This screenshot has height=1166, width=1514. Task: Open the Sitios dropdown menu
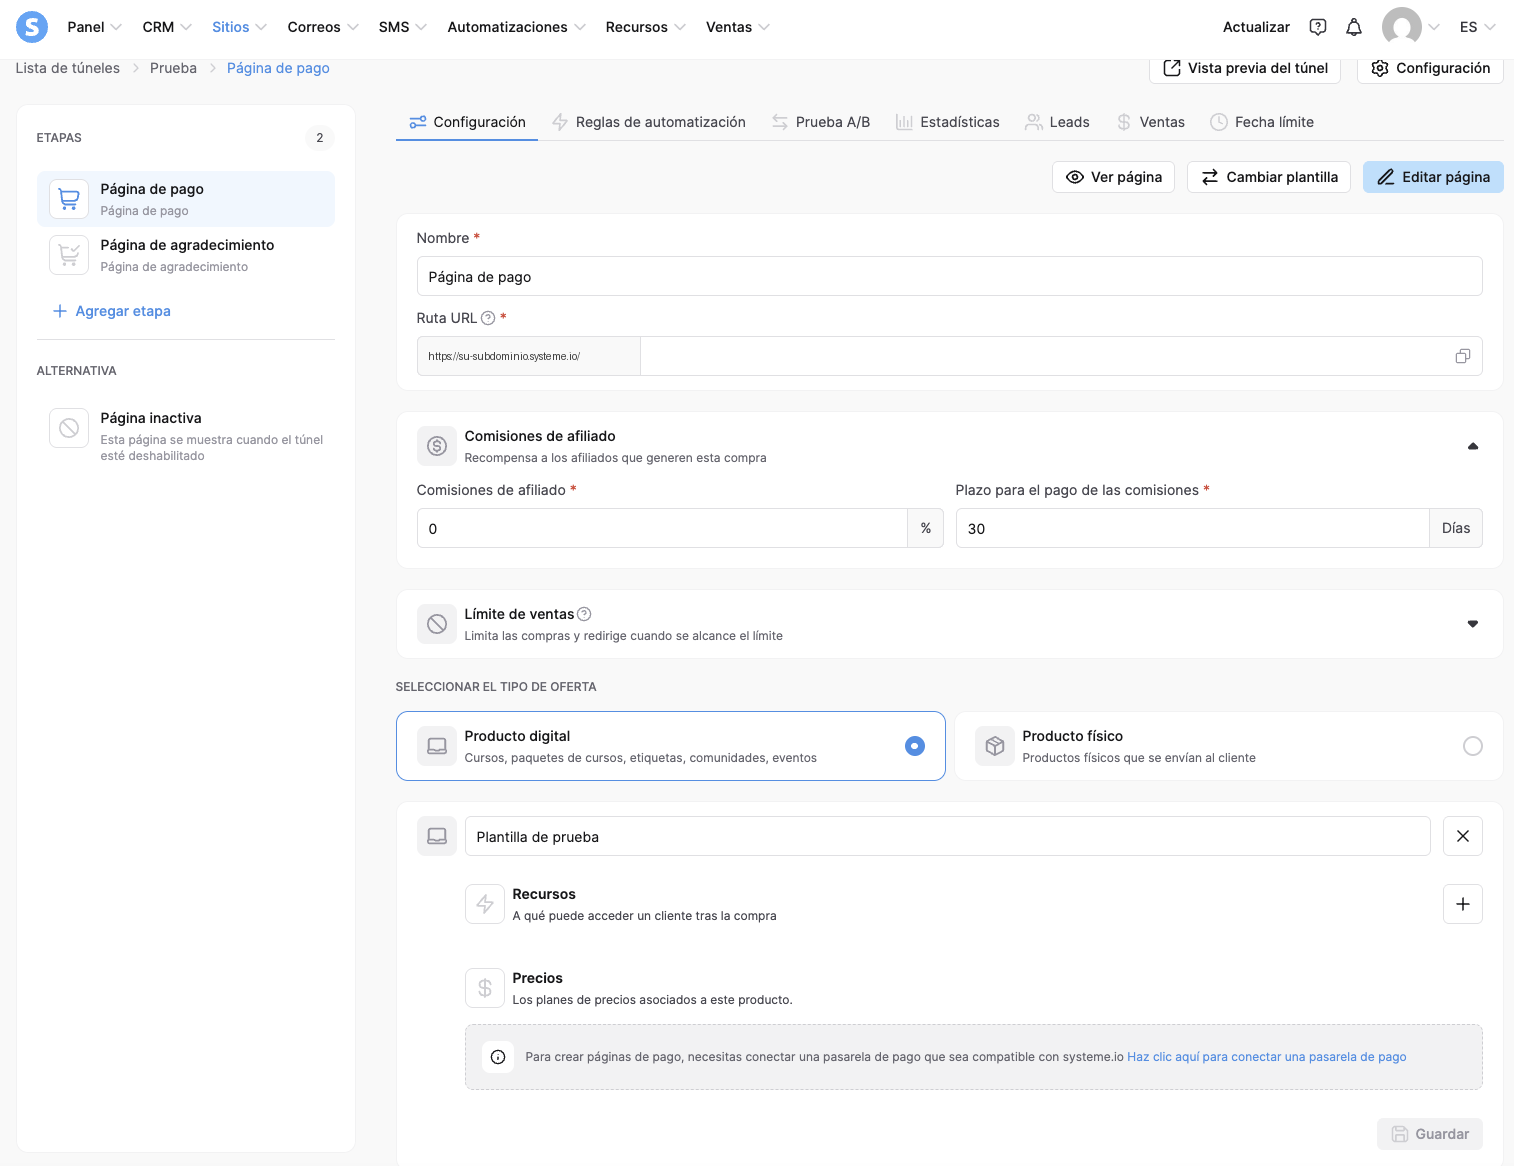239,27
